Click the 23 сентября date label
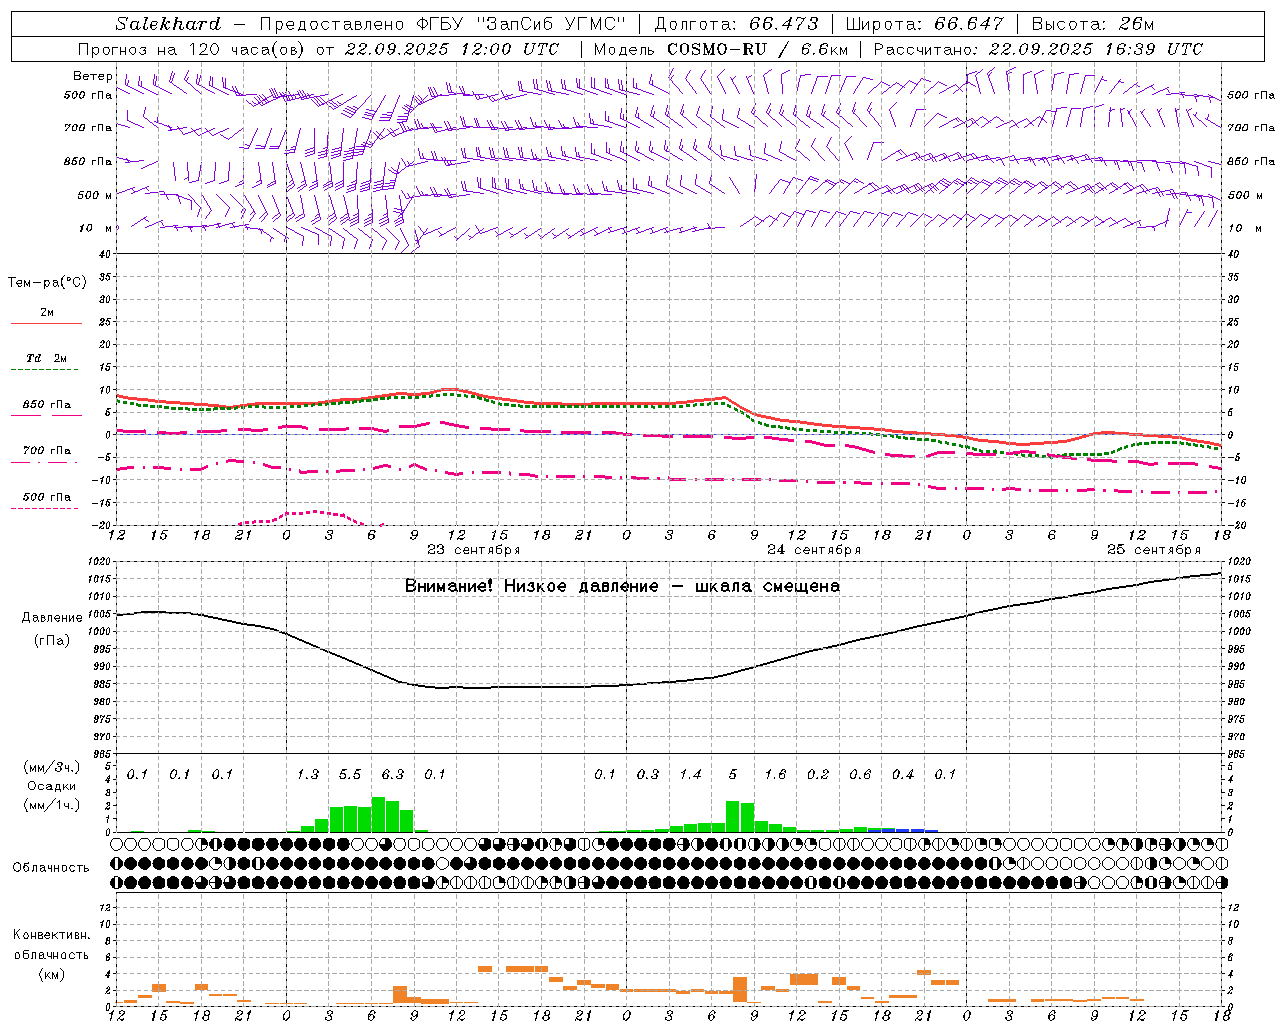This screenshot has height=1024, width=1280. pyautogui.click(x=474, y=550)
